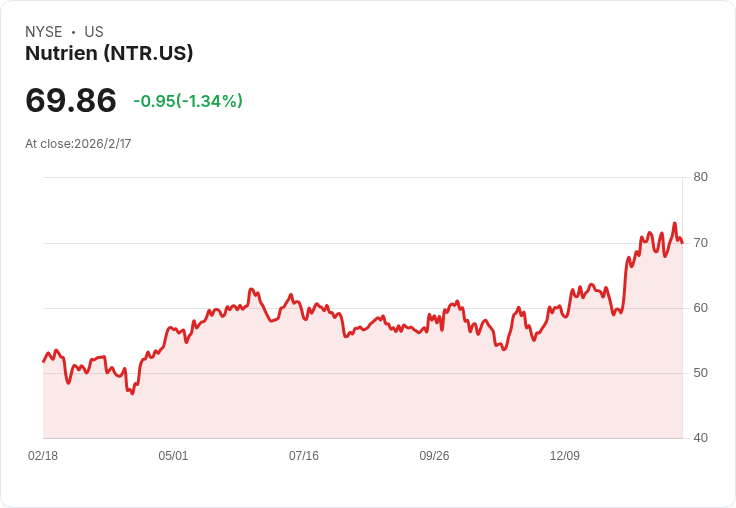Click the 50 y-axis price label
Viewport: 736px width, 508px height.
[700, 373]
